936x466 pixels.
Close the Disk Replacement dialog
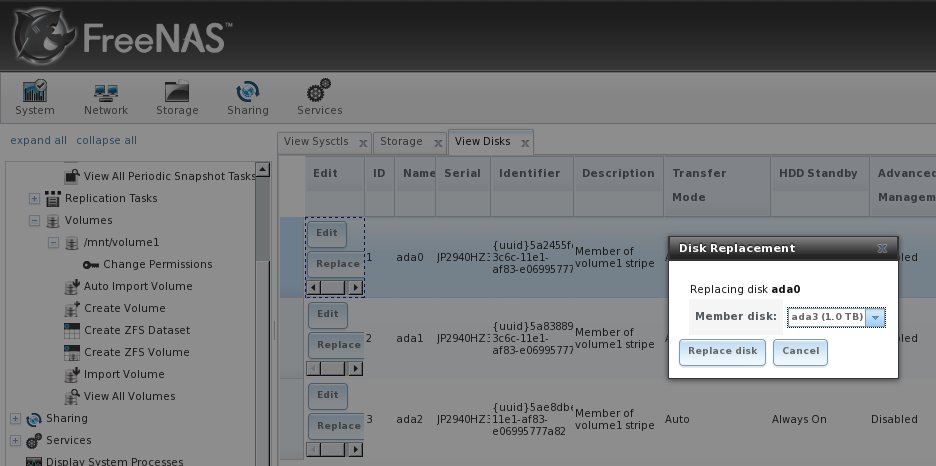pyautogui.click(x=882, y=249)
